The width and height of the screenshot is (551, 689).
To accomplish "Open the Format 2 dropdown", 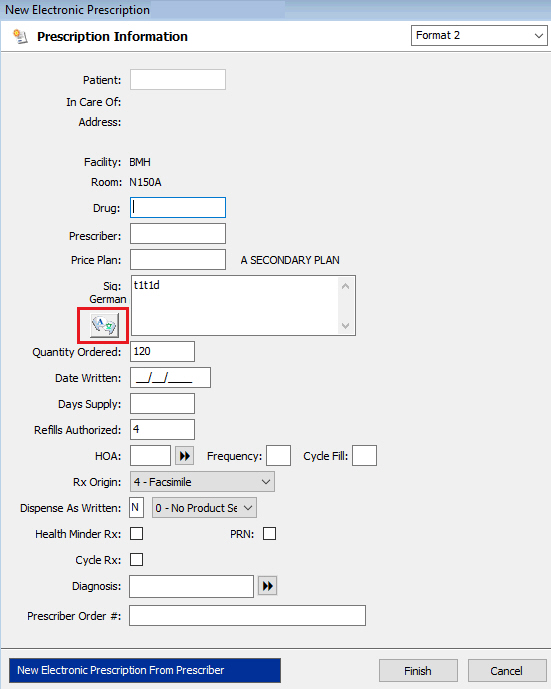I will pos(479,36).
